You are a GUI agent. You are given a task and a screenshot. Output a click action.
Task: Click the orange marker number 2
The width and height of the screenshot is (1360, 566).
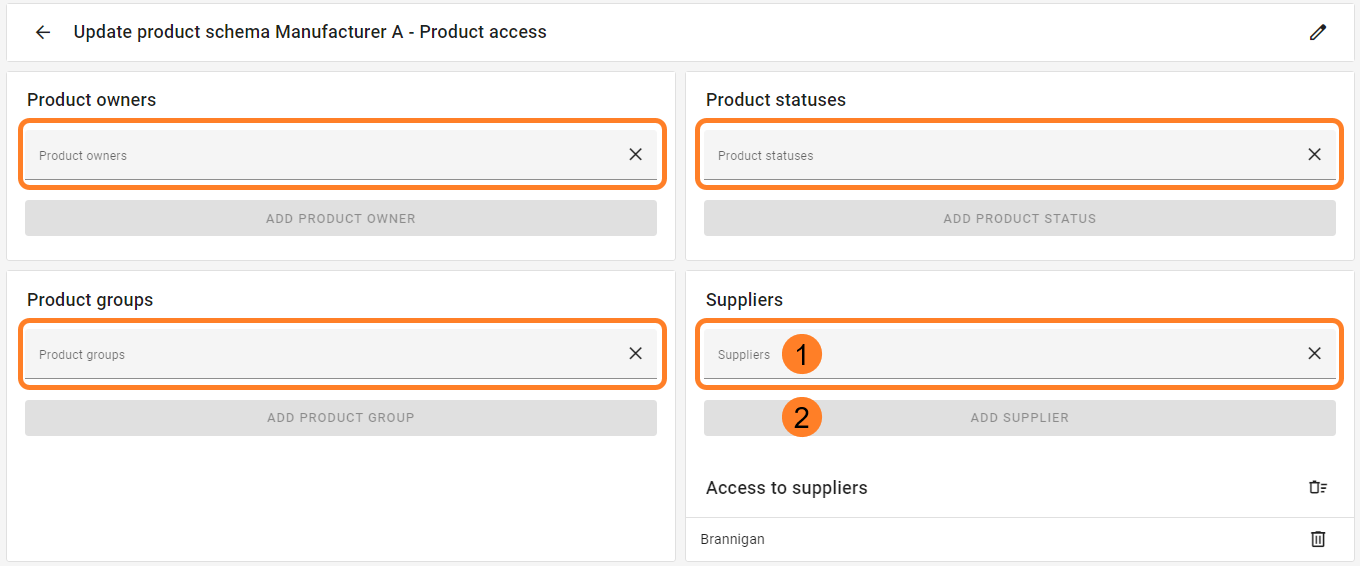pos(802,418)
